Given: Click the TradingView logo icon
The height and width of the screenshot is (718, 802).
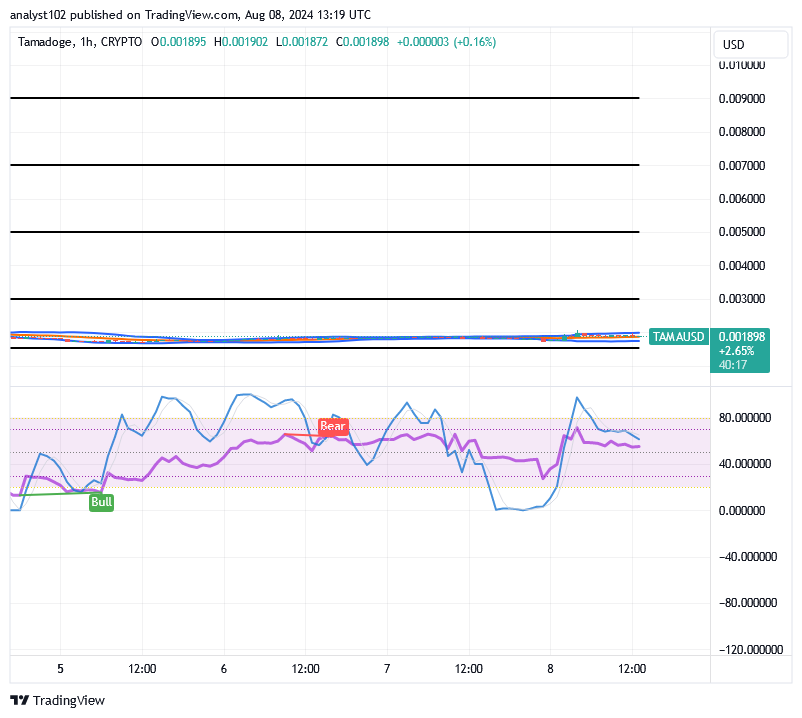Looking at the screenshot, I should 19,700.
